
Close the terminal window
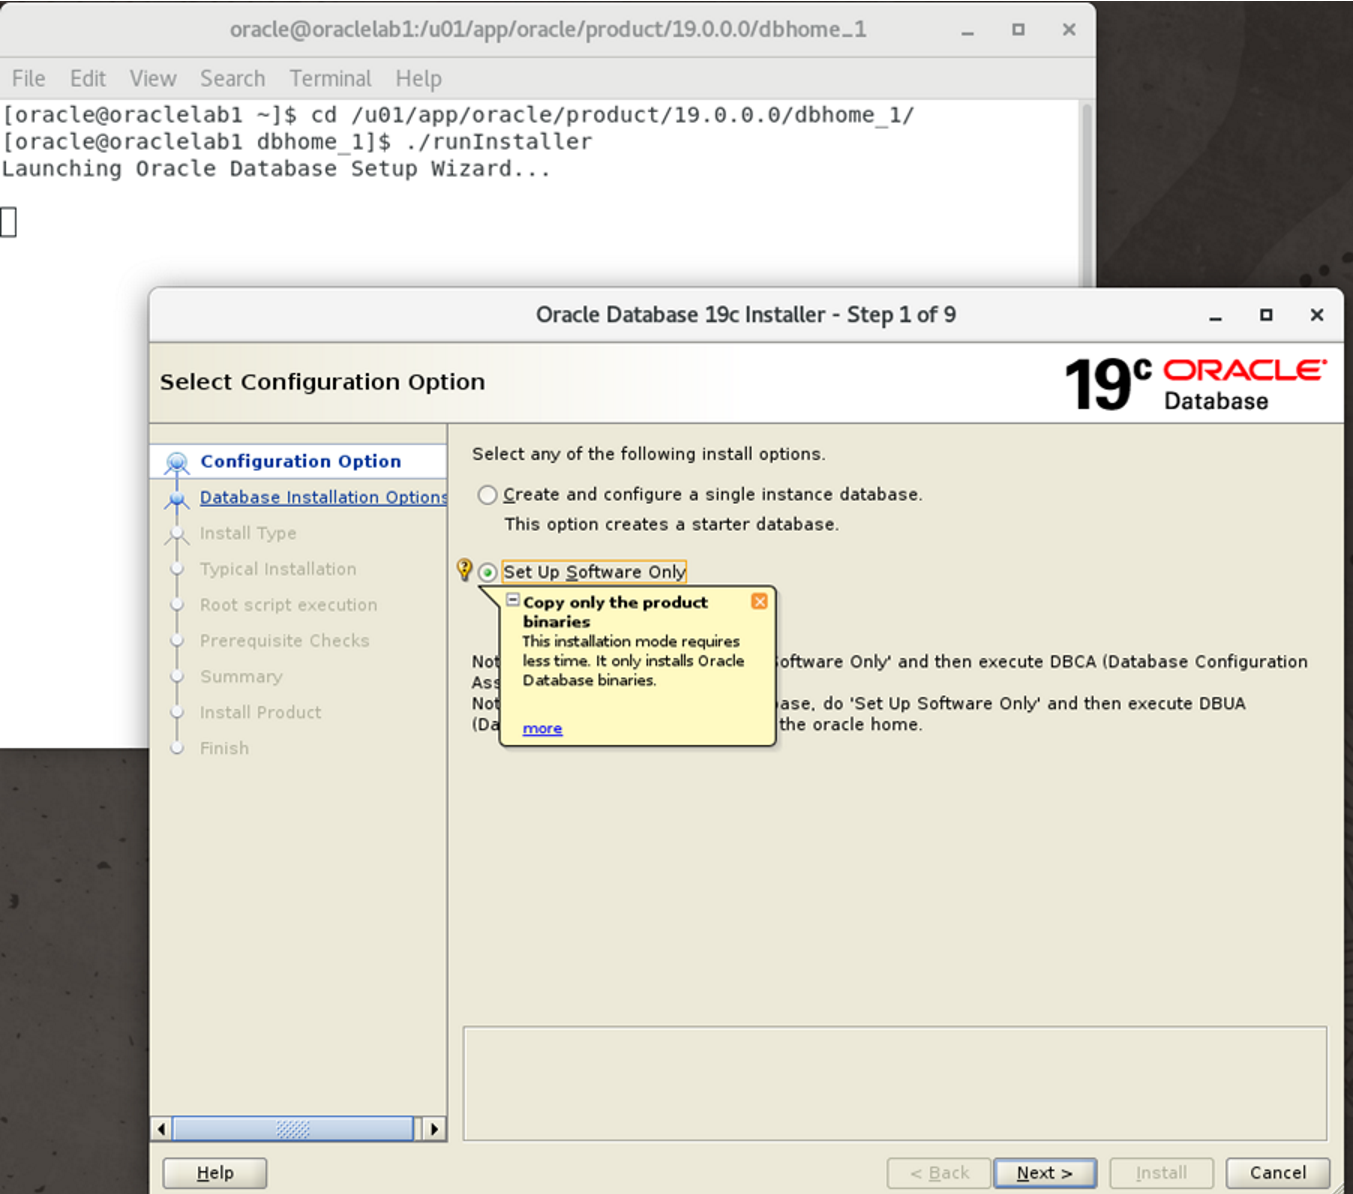1069,30
